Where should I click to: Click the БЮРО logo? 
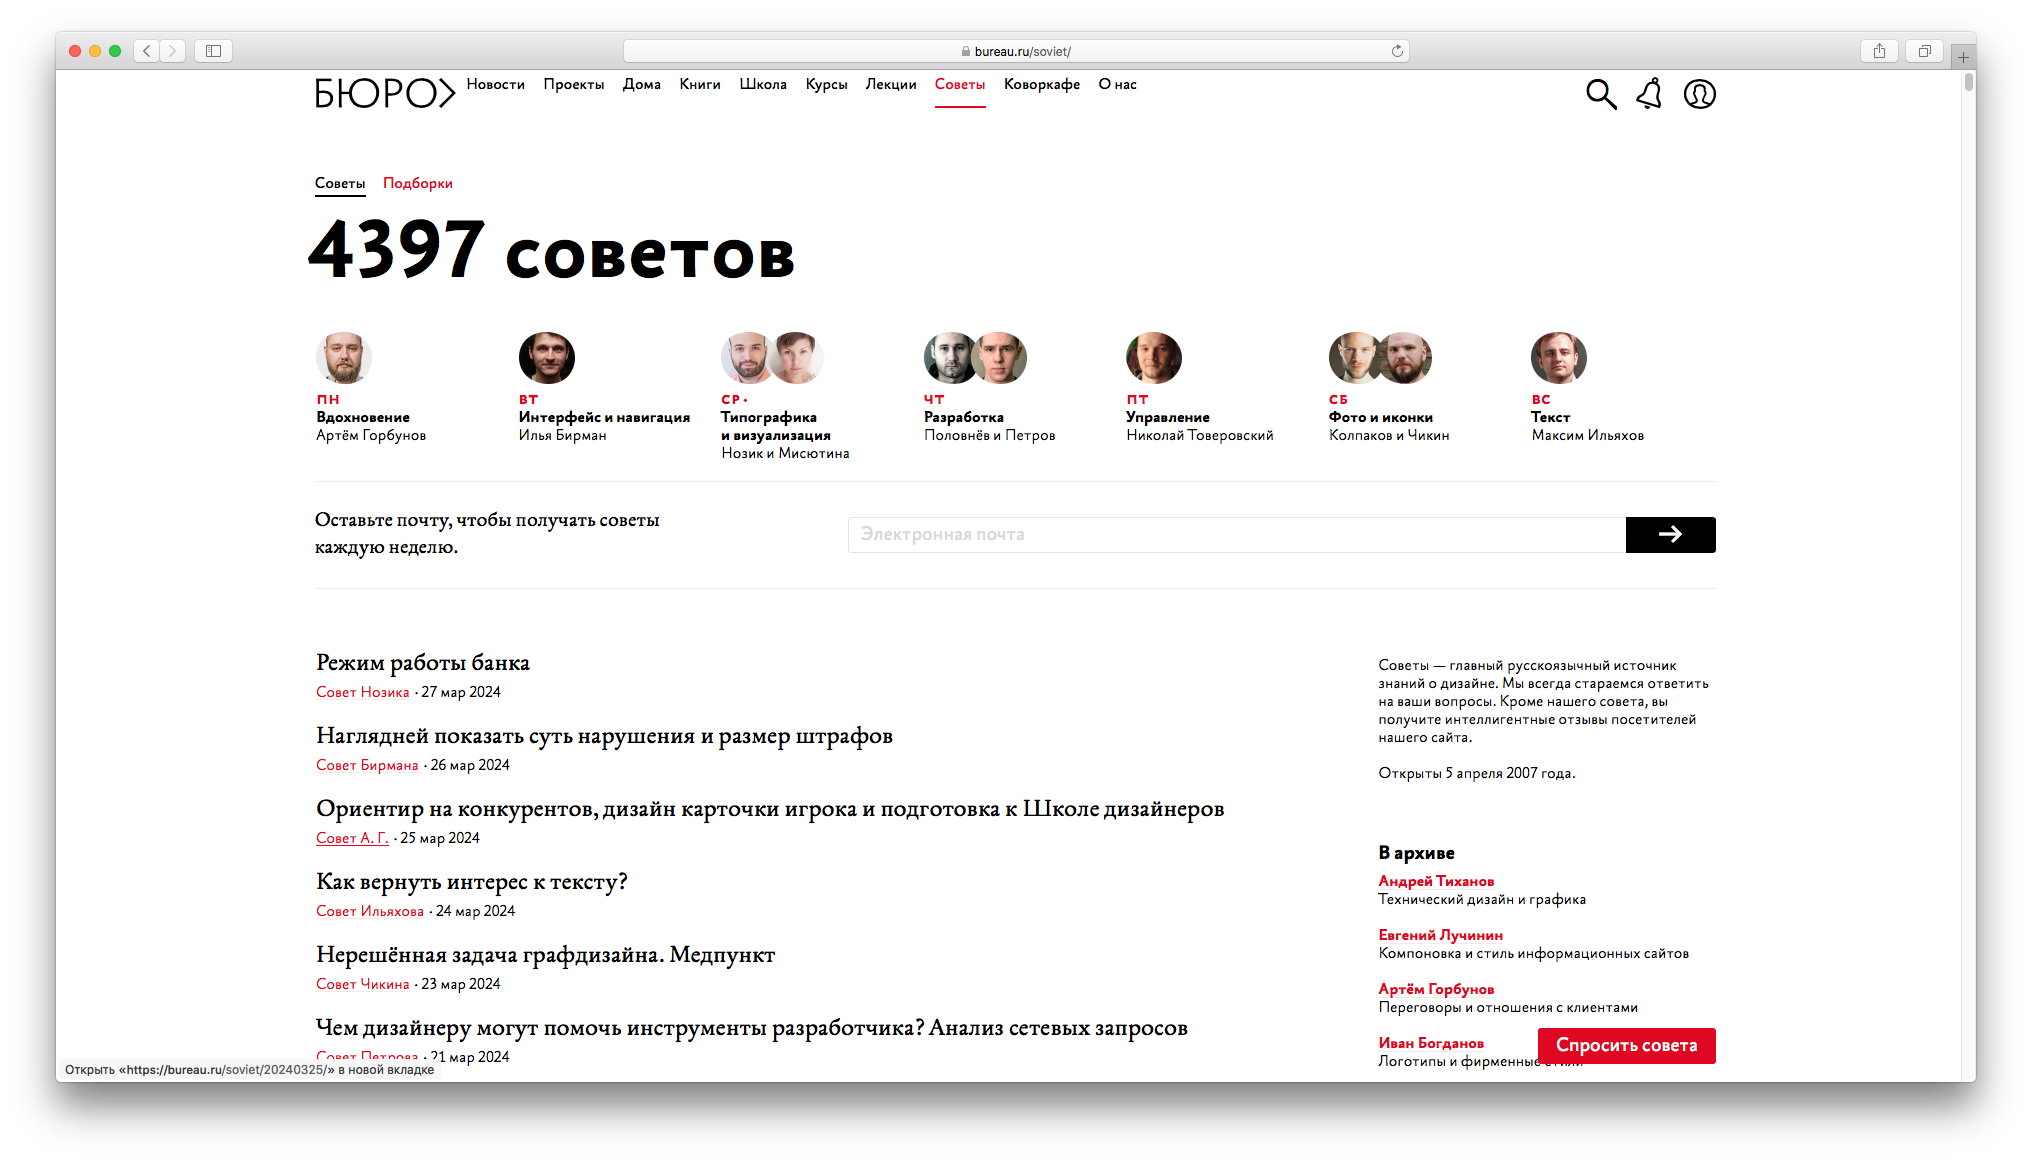384,93
